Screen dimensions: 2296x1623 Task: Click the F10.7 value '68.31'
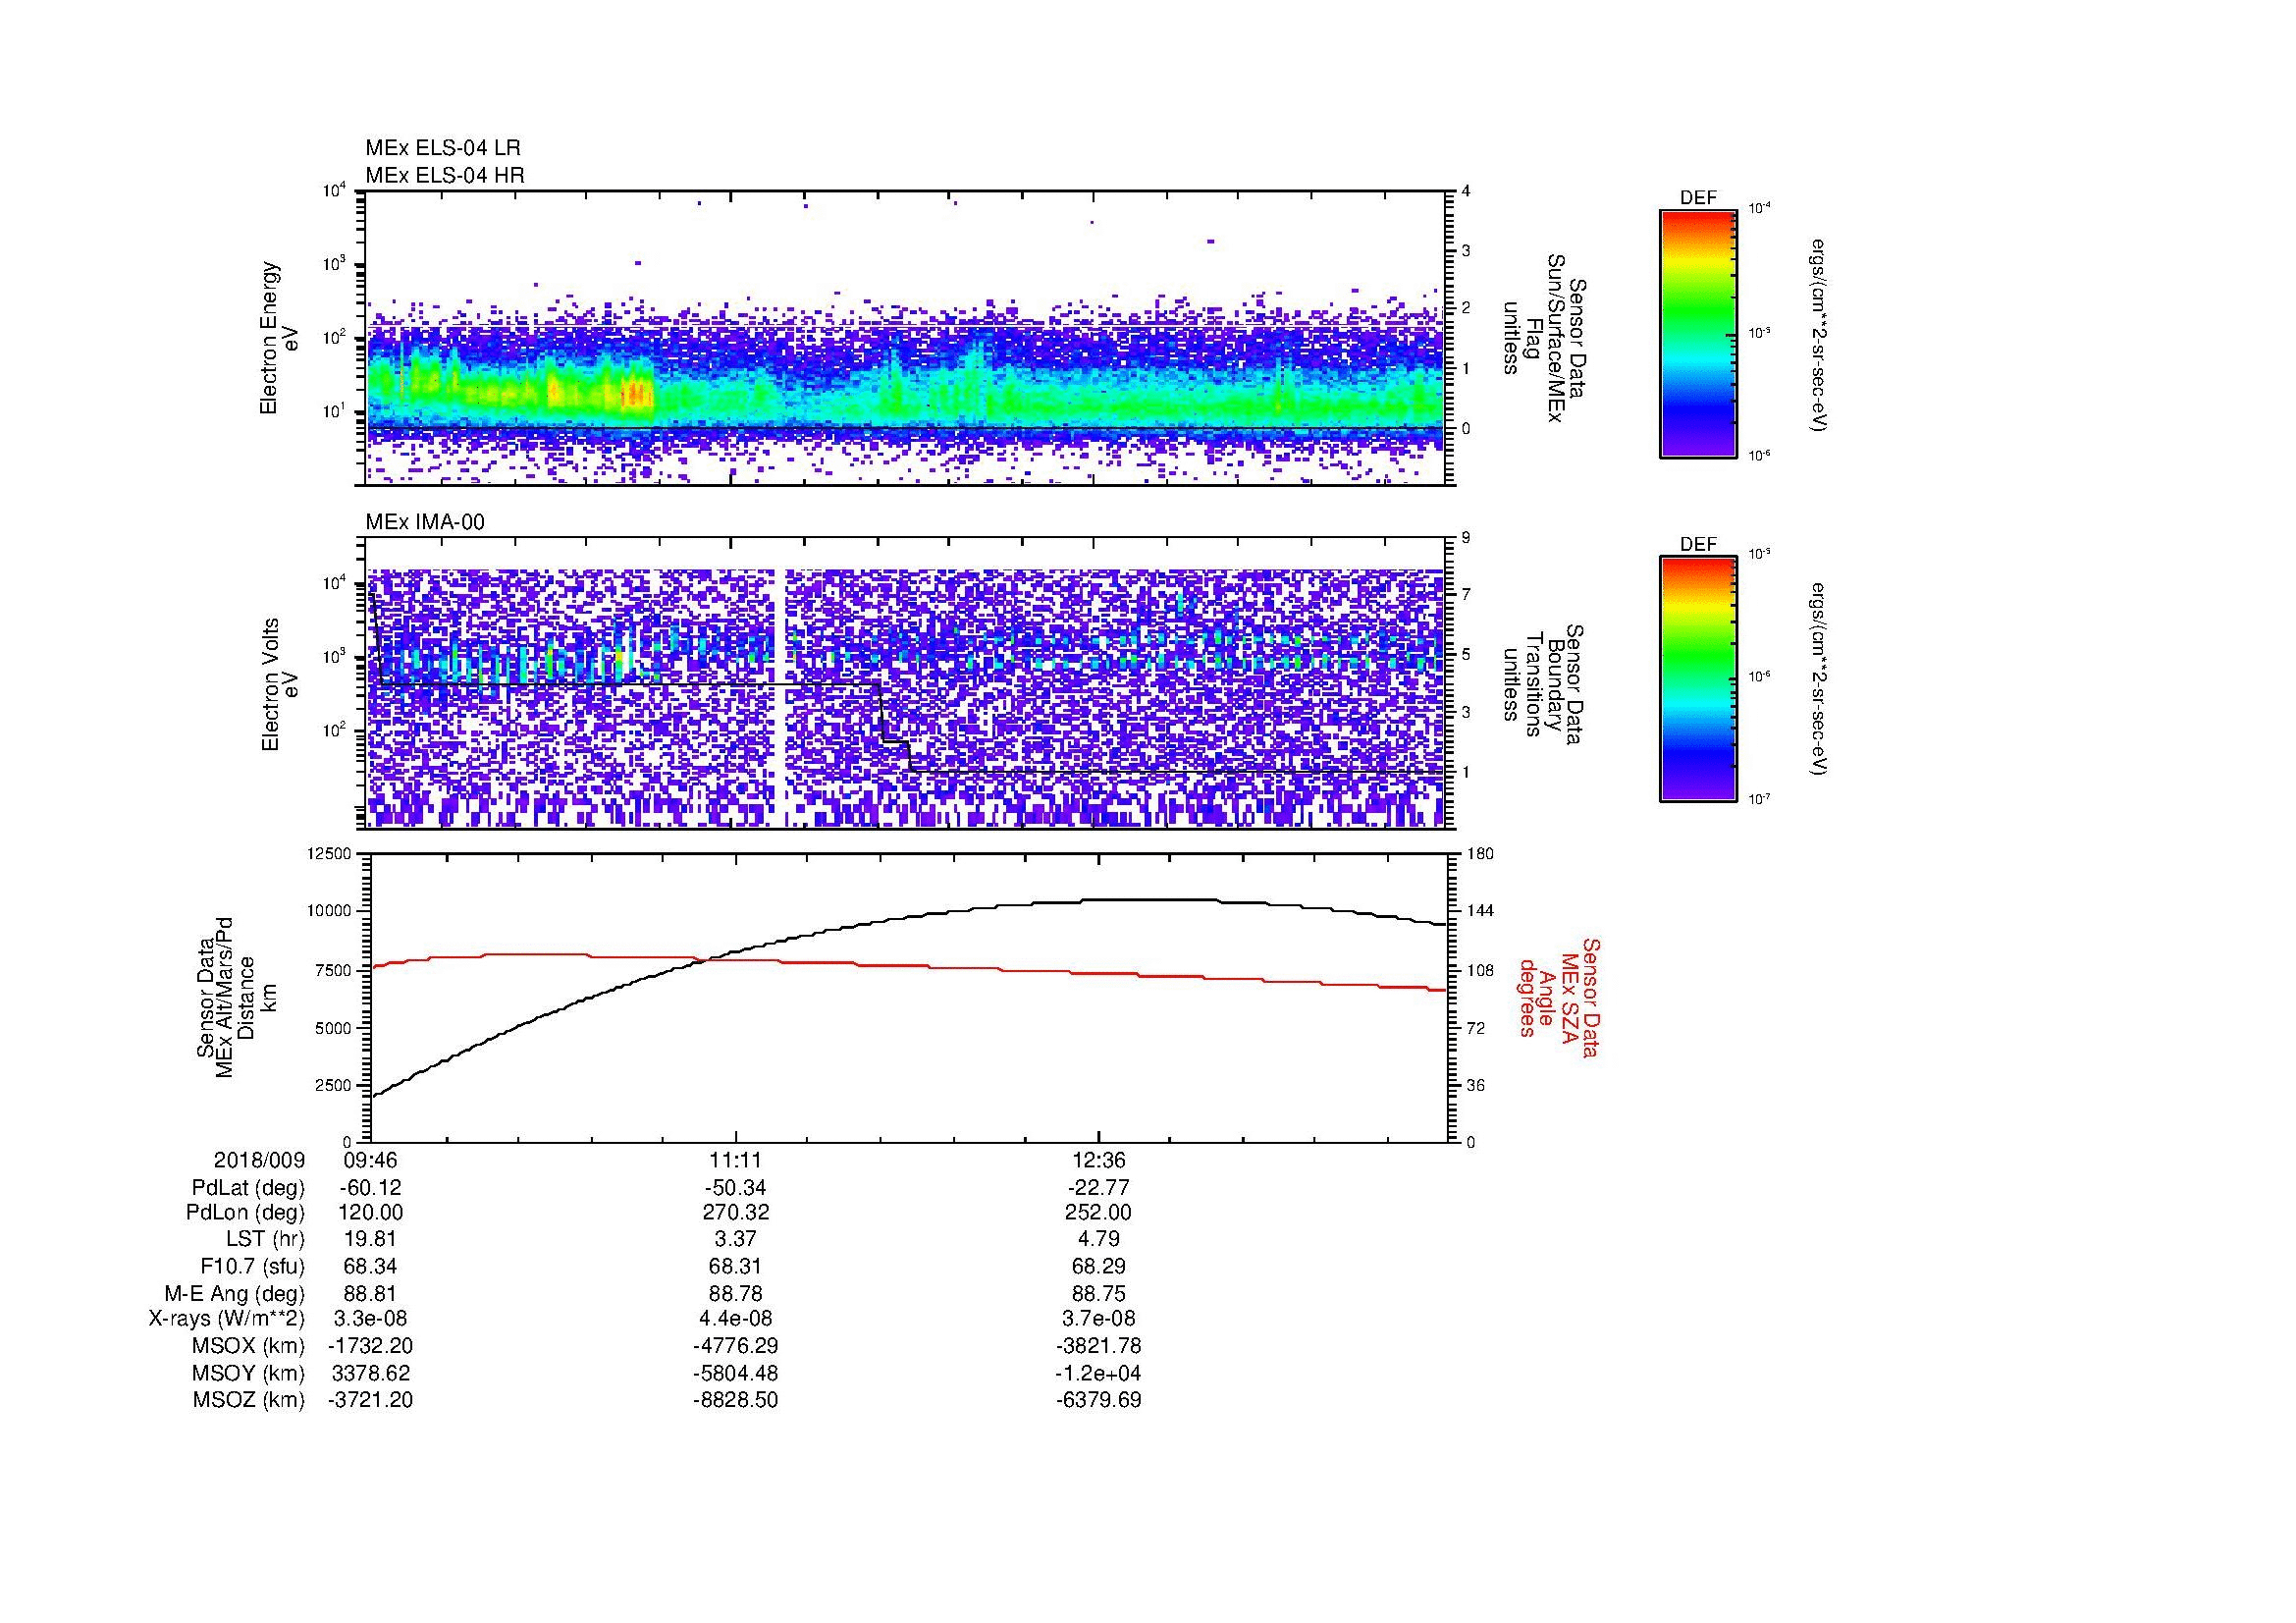pos(736,1267)
